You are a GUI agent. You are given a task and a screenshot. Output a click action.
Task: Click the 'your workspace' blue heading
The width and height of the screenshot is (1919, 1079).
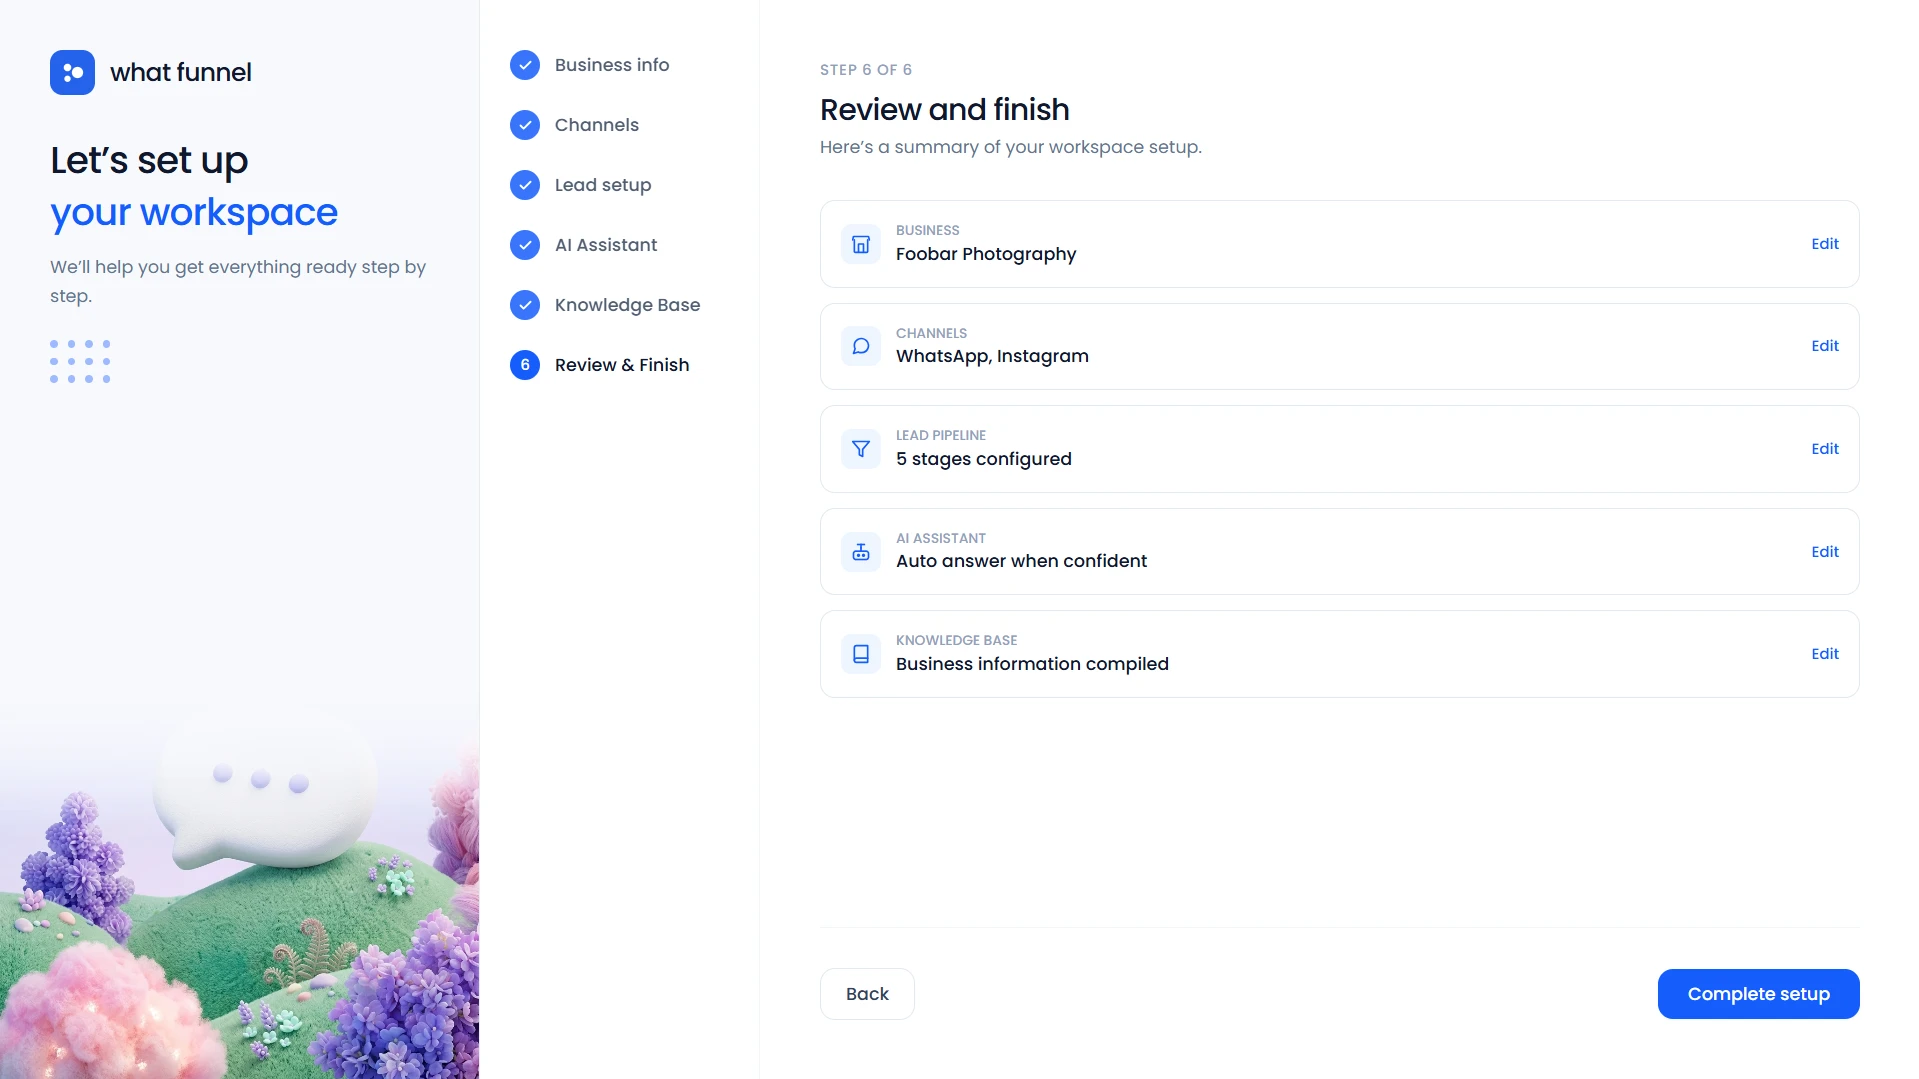194,213
